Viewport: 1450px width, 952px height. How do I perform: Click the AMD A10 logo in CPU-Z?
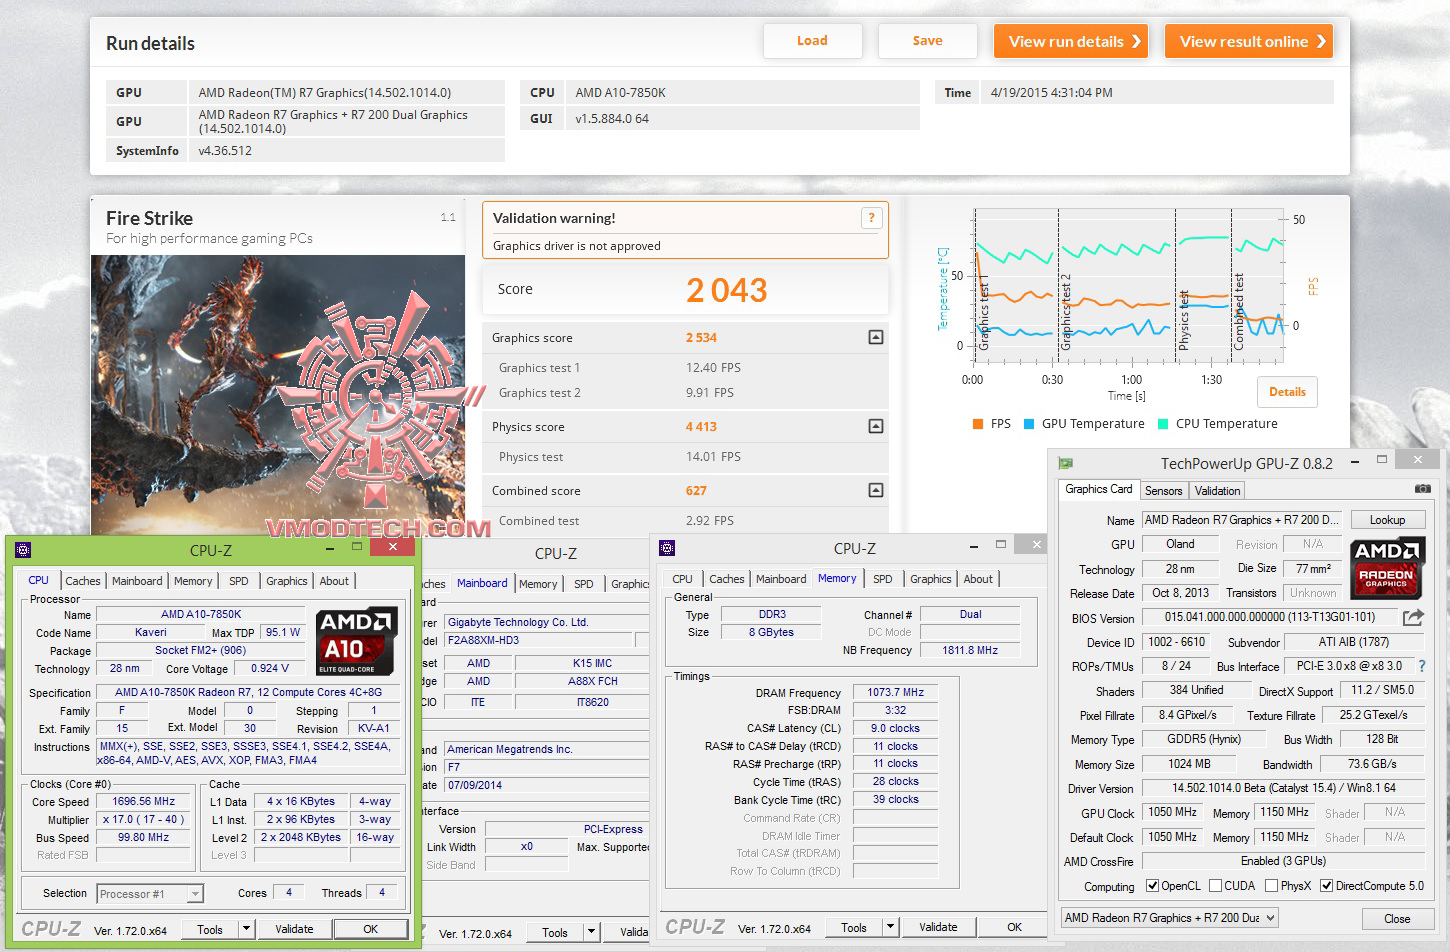(355, 641)
